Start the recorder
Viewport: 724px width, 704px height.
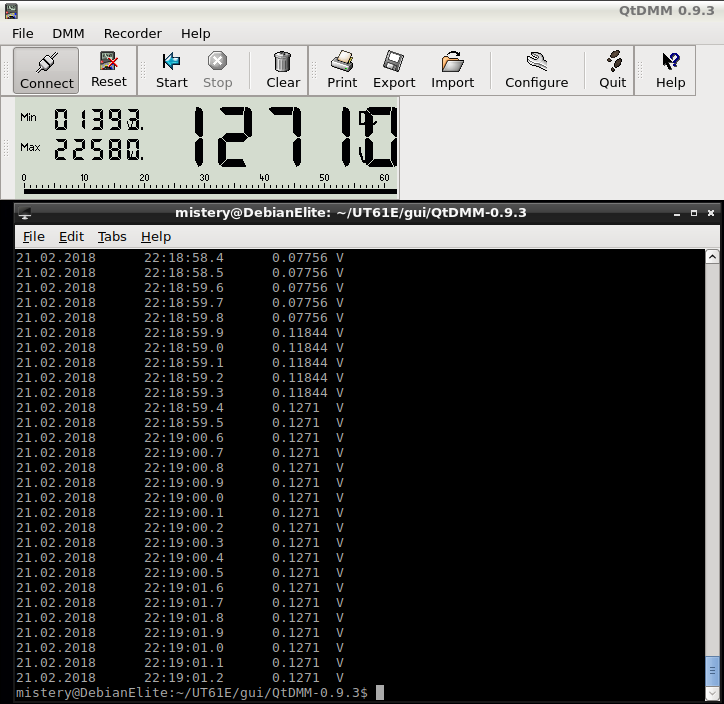(171, 70)
